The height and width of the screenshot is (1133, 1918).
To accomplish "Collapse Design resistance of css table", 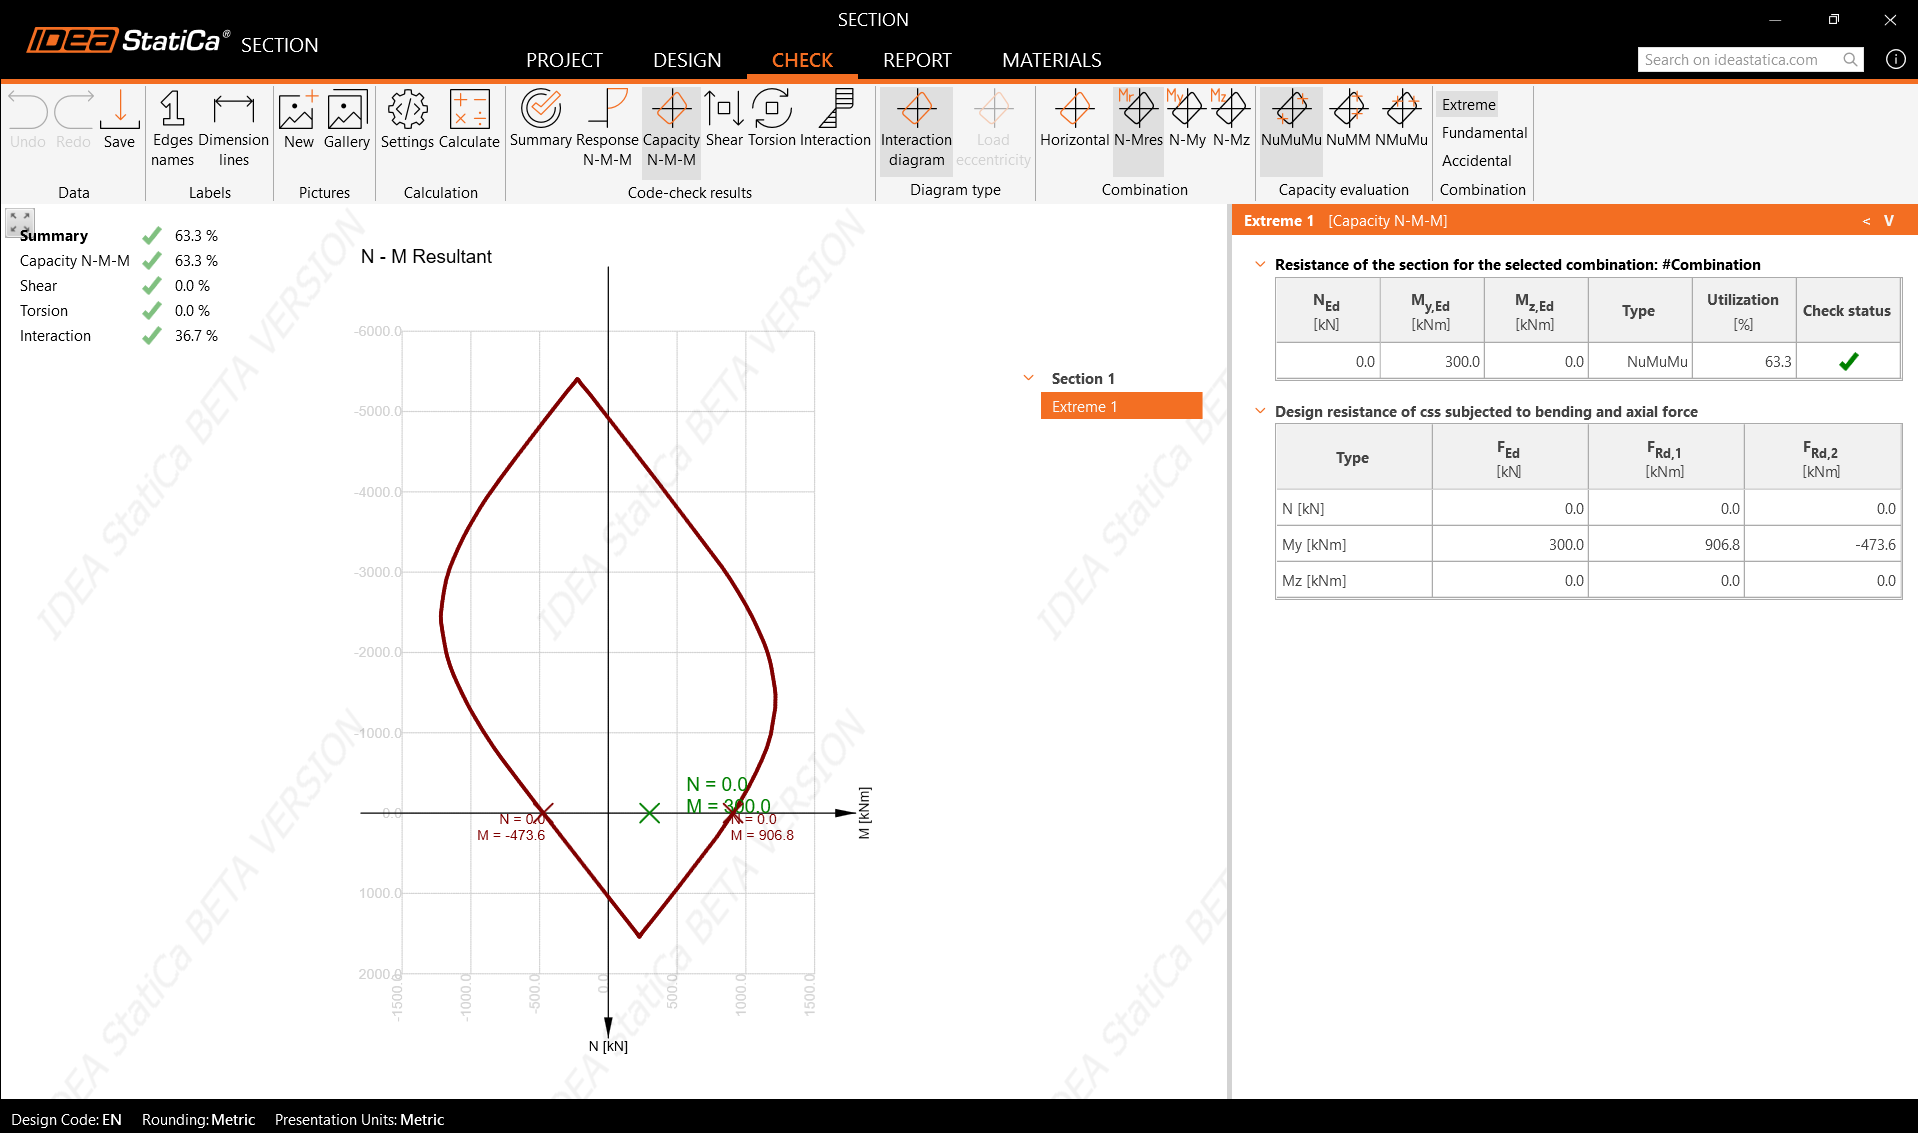I will pyautogui.click(x=1260, y=411).
